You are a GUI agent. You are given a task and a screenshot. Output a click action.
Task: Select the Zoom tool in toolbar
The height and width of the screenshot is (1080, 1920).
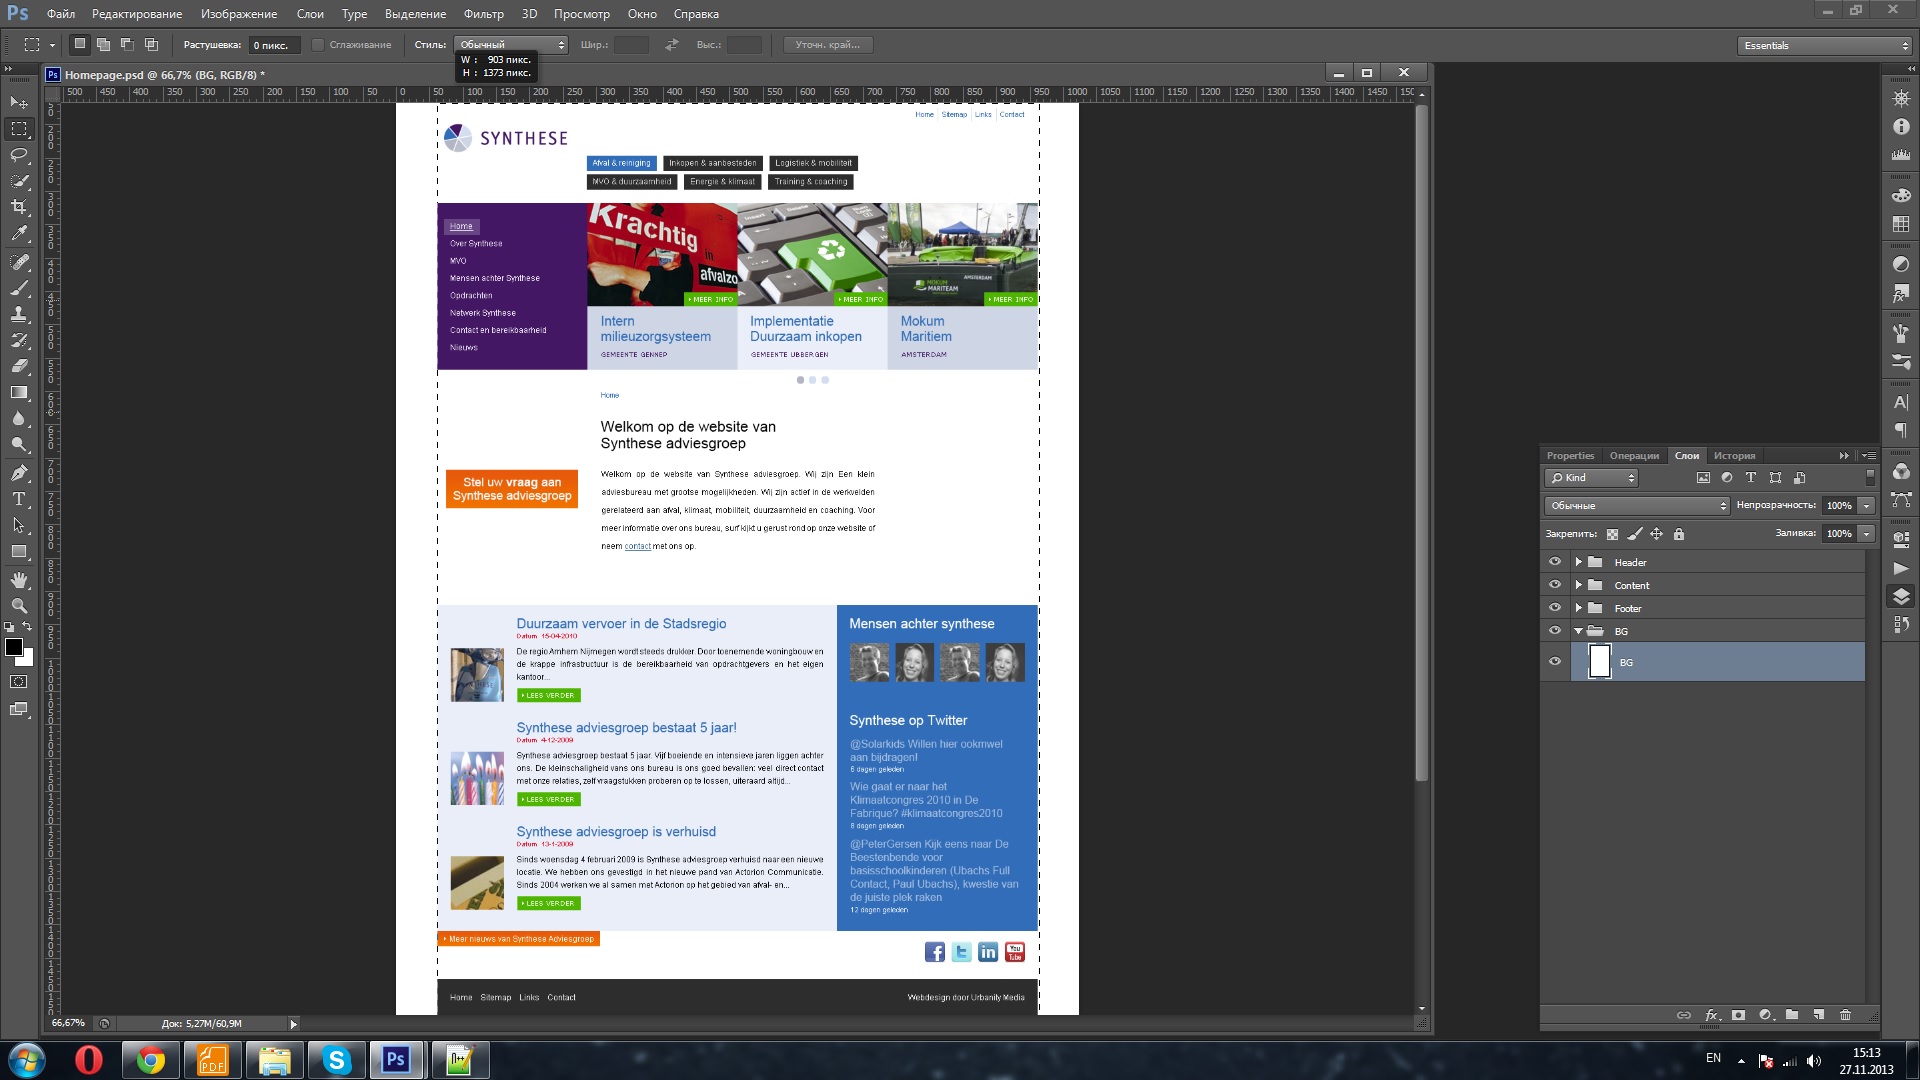coord(19,606)
